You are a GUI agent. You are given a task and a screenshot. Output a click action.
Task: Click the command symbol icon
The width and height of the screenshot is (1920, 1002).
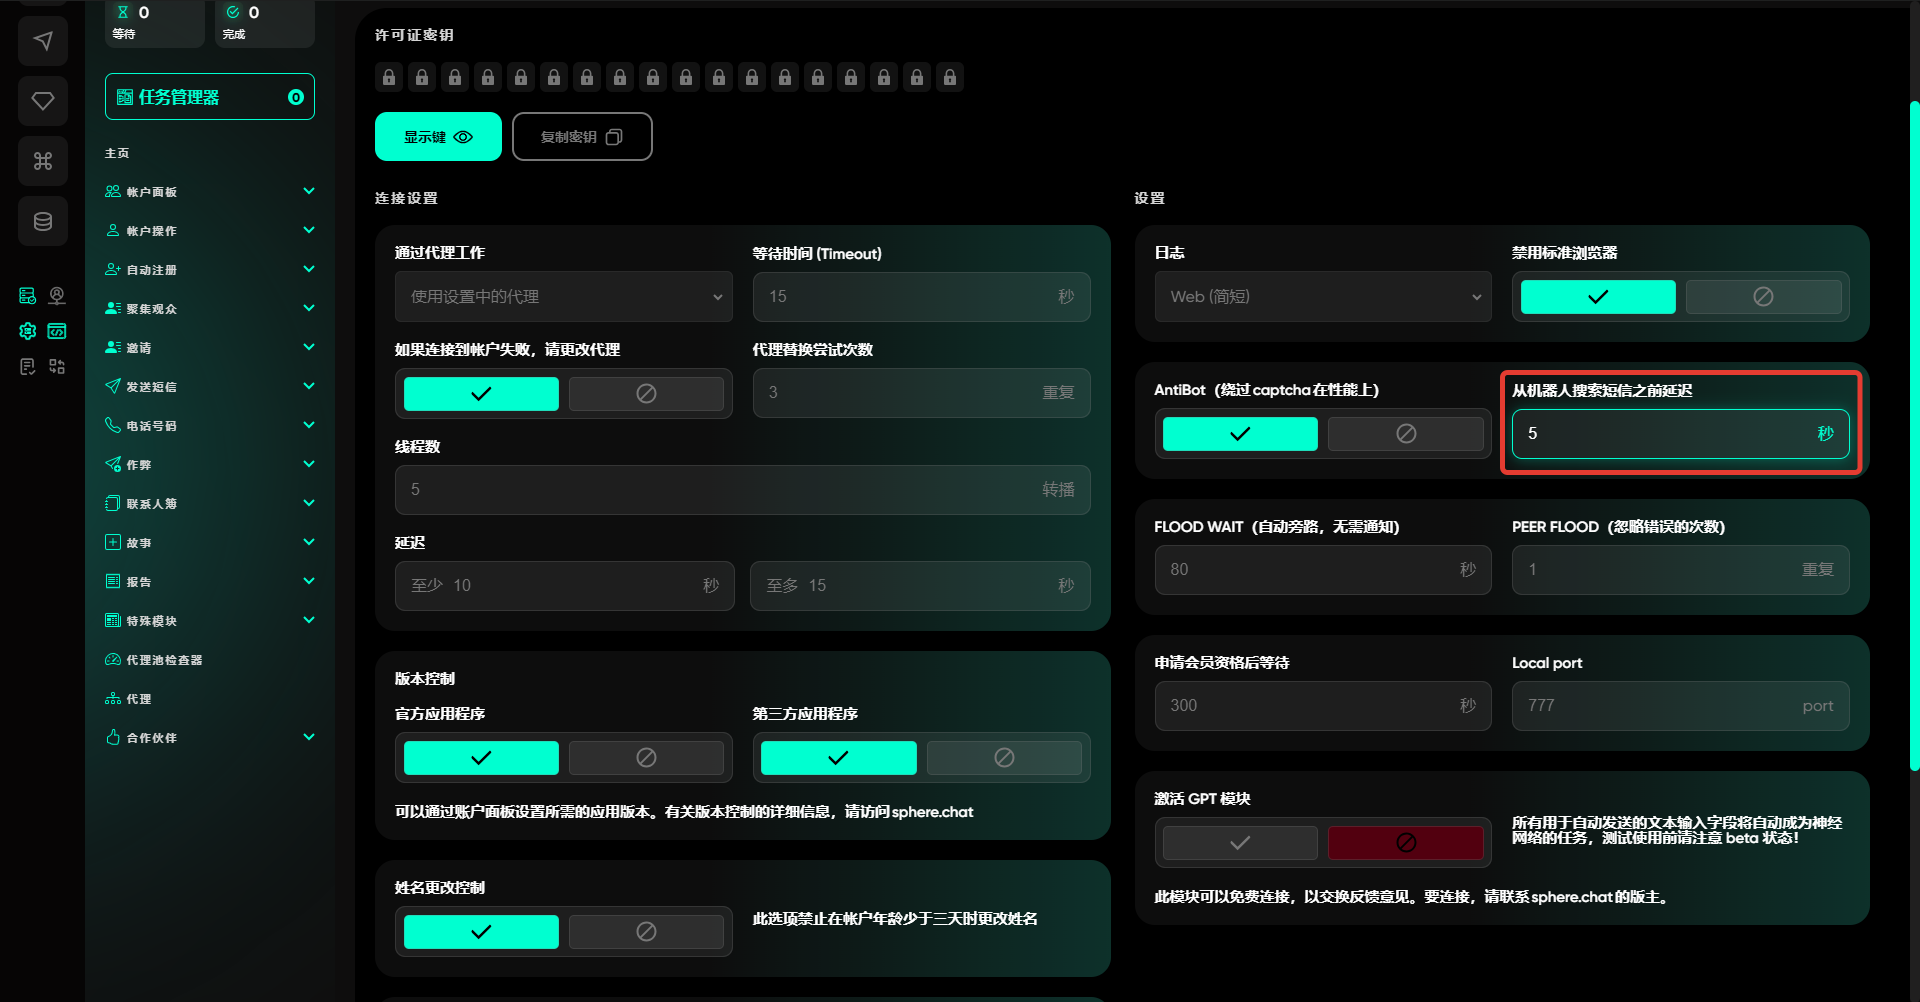(x=43, y=161)
